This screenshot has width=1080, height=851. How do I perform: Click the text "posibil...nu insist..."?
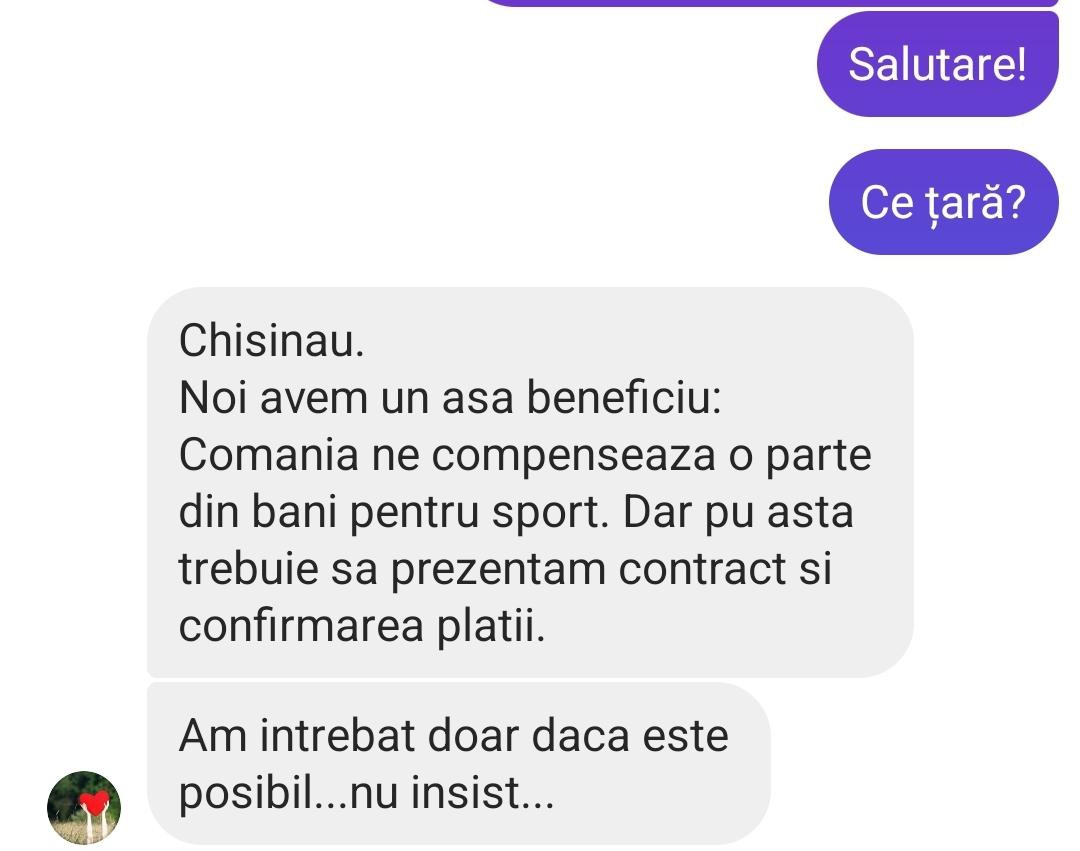366,792
